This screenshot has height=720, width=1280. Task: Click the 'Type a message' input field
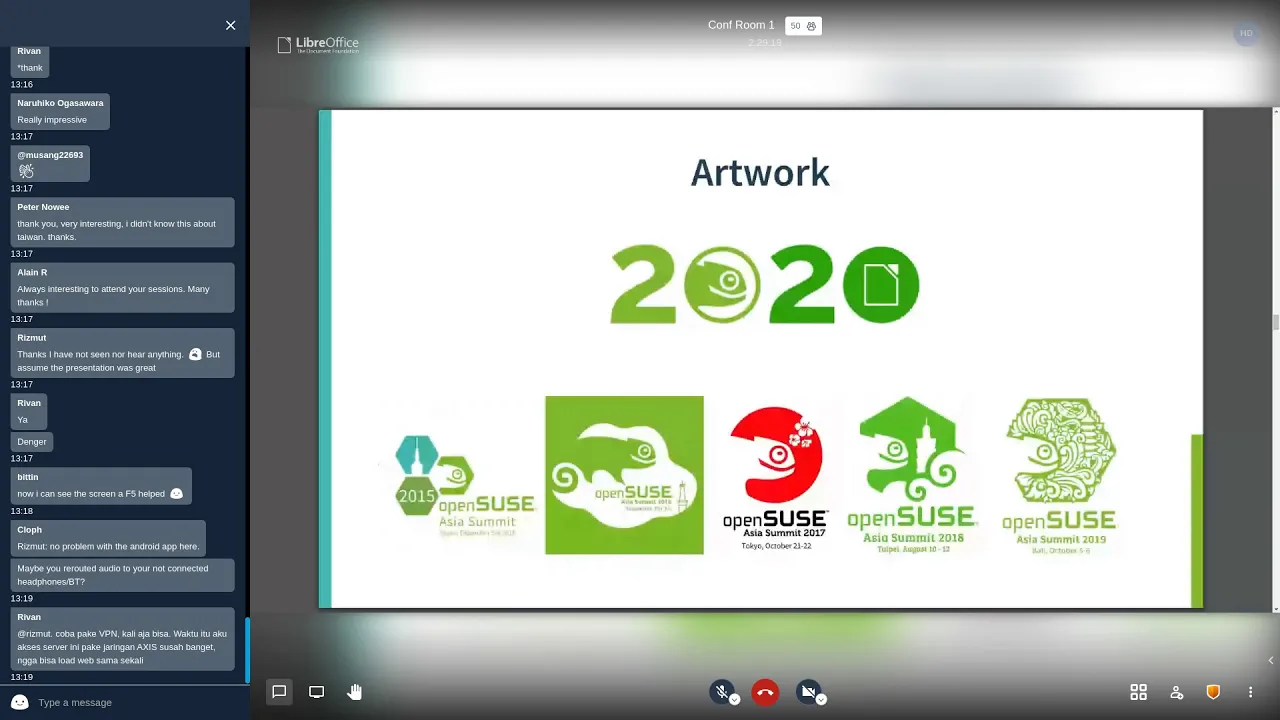coord(140,702)
